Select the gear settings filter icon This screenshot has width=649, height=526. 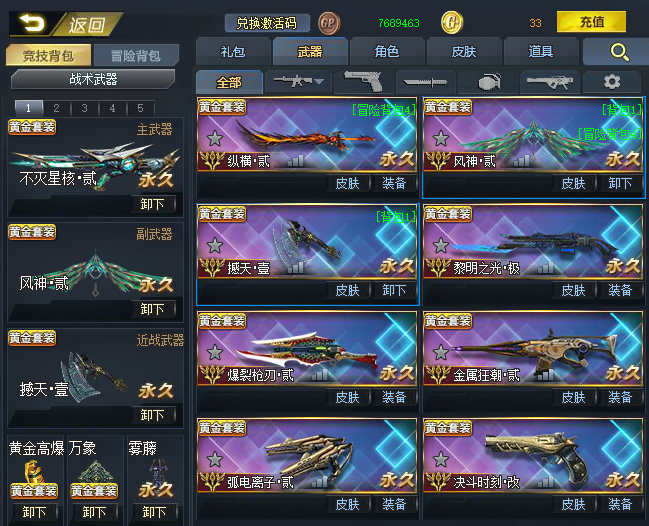tap(612, 82)
